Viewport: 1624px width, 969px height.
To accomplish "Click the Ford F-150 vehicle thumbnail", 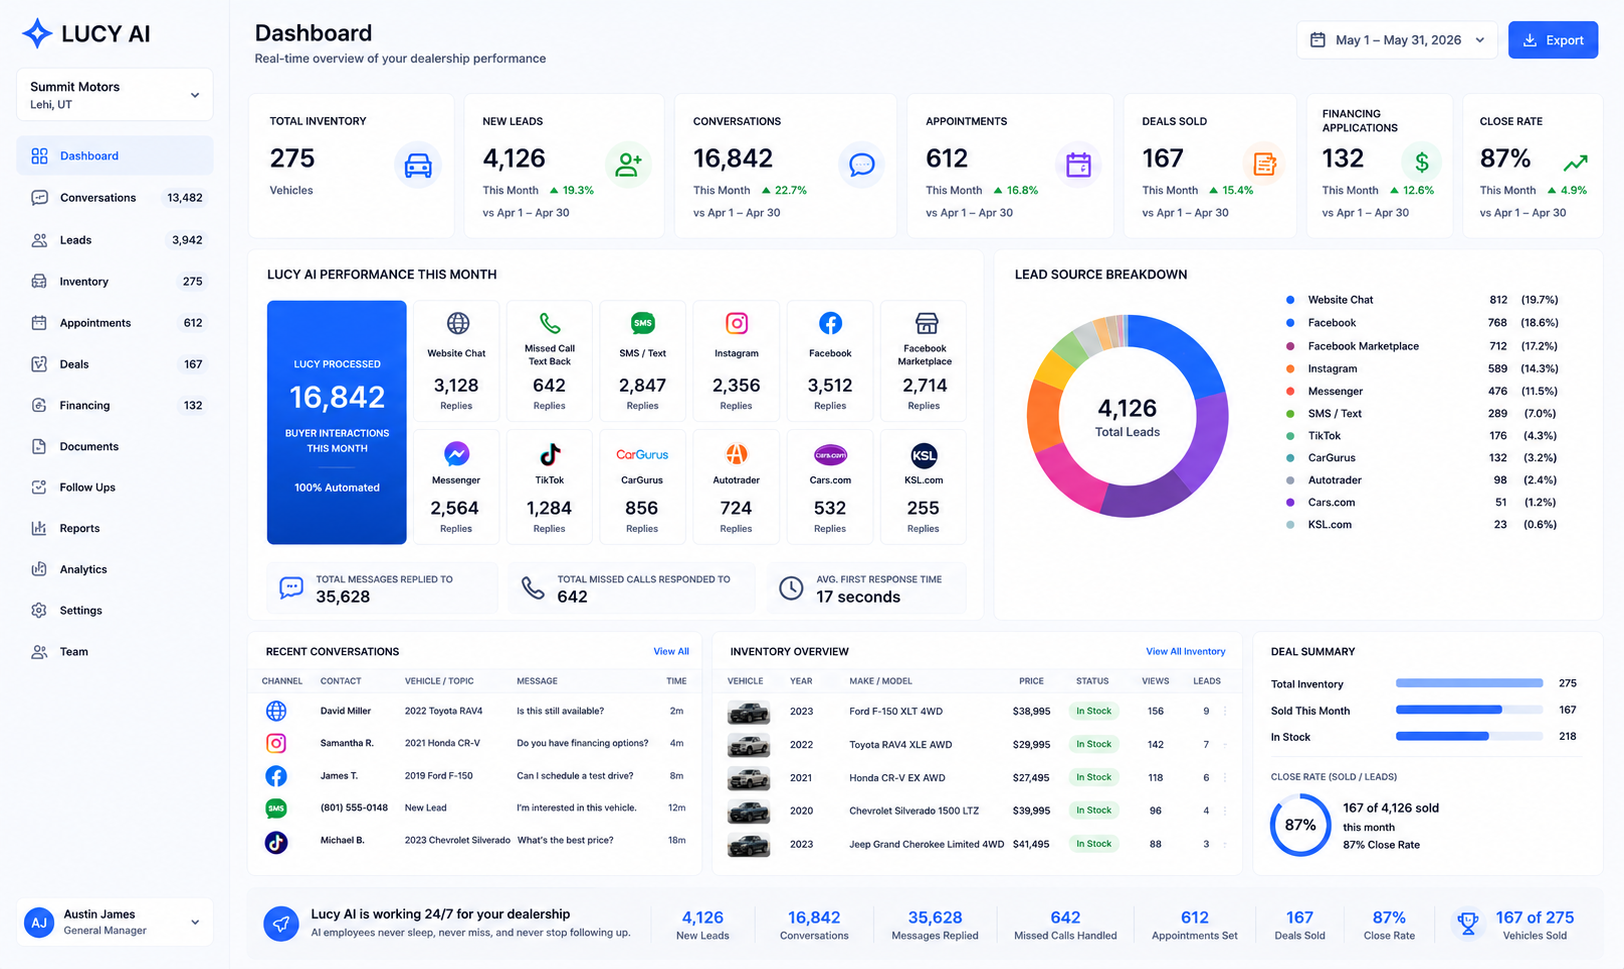I will pos(748,712).
